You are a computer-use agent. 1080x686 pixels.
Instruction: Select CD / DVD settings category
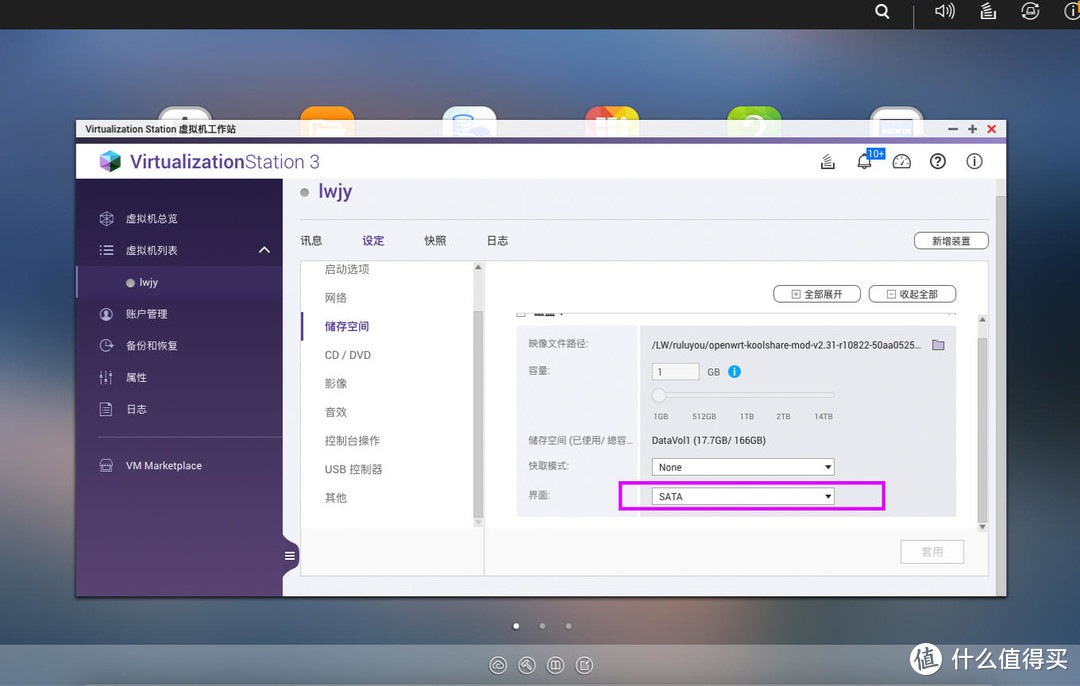tap(348, 355)
